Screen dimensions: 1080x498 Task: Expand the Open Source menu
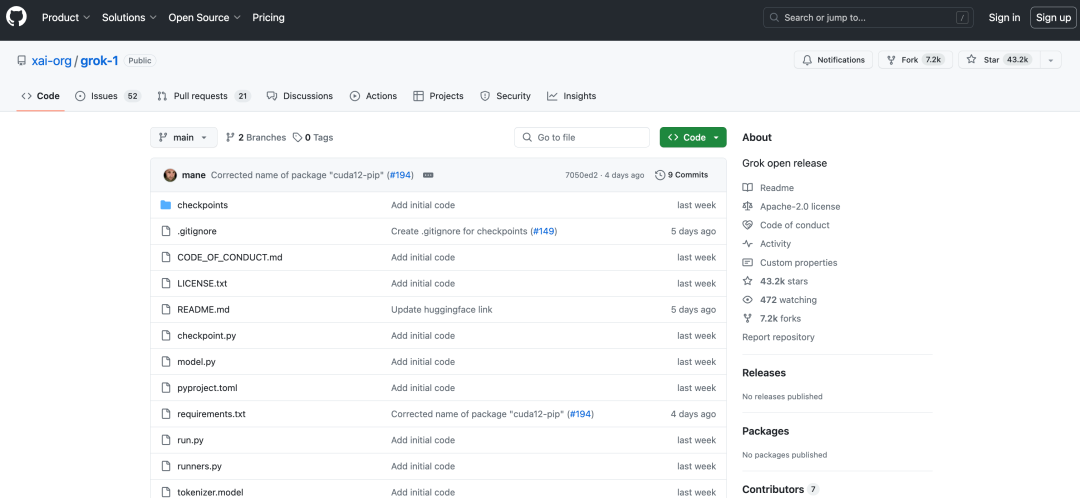click(205, 17)
